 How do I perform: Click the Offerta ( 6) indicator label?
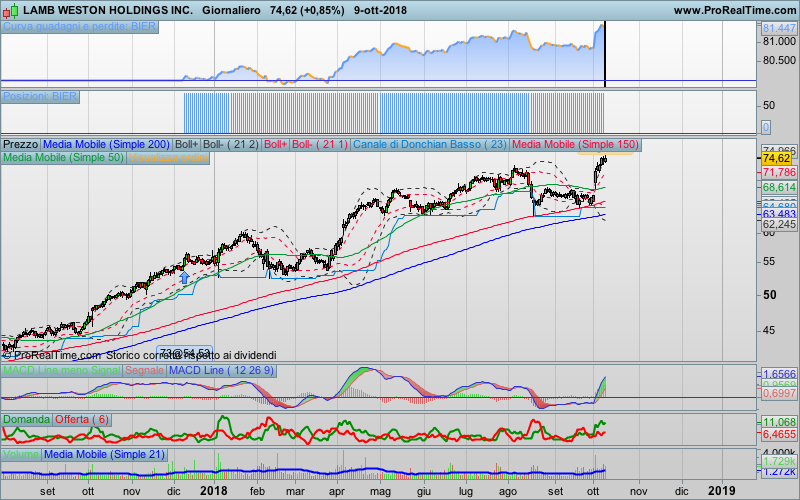point(82,419)
